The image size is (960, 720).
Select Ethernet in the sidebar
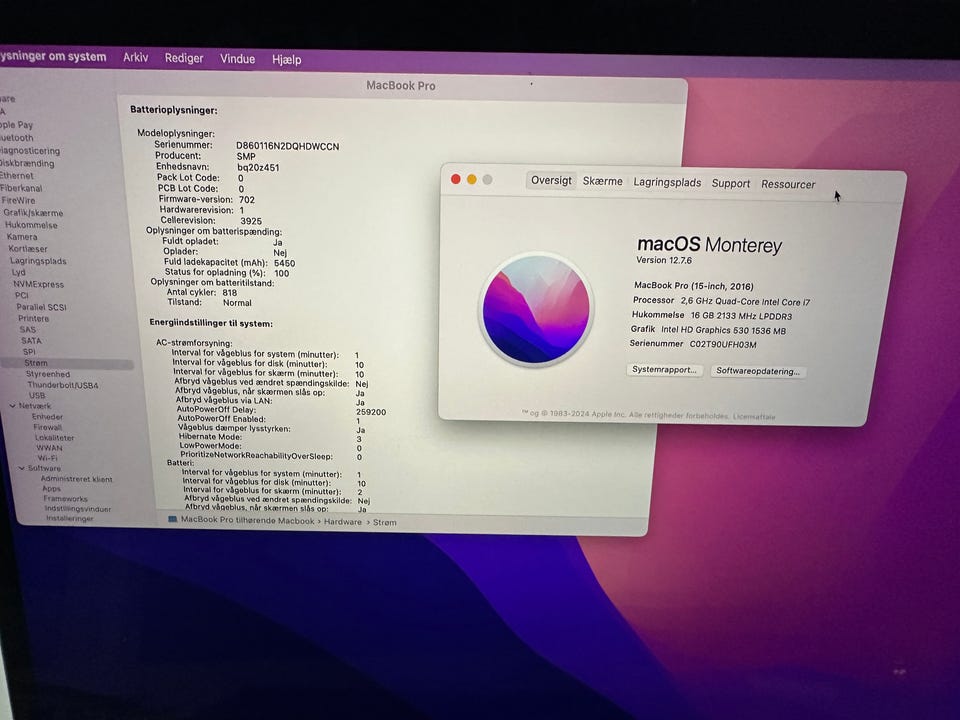point(17,176)
